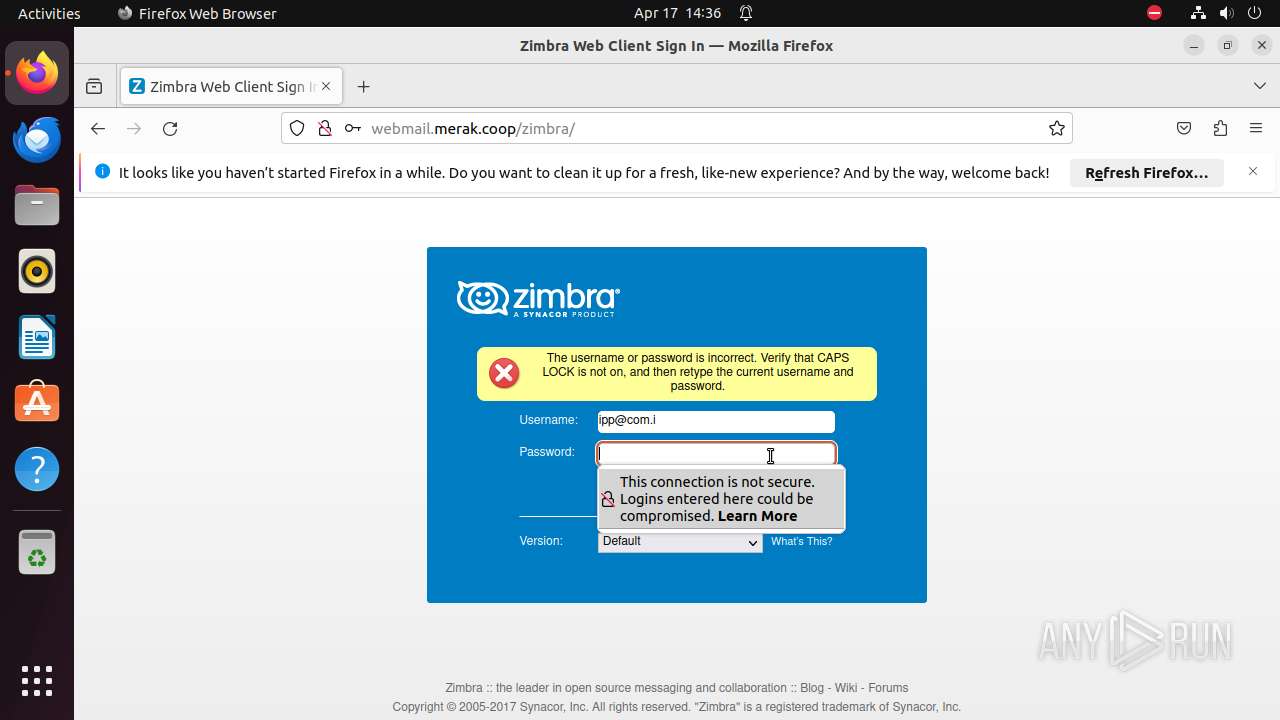The height and width of the screenshot is (720, 1280).
Task: Open the volume icon in system tray
Action: pos(1227,13)
